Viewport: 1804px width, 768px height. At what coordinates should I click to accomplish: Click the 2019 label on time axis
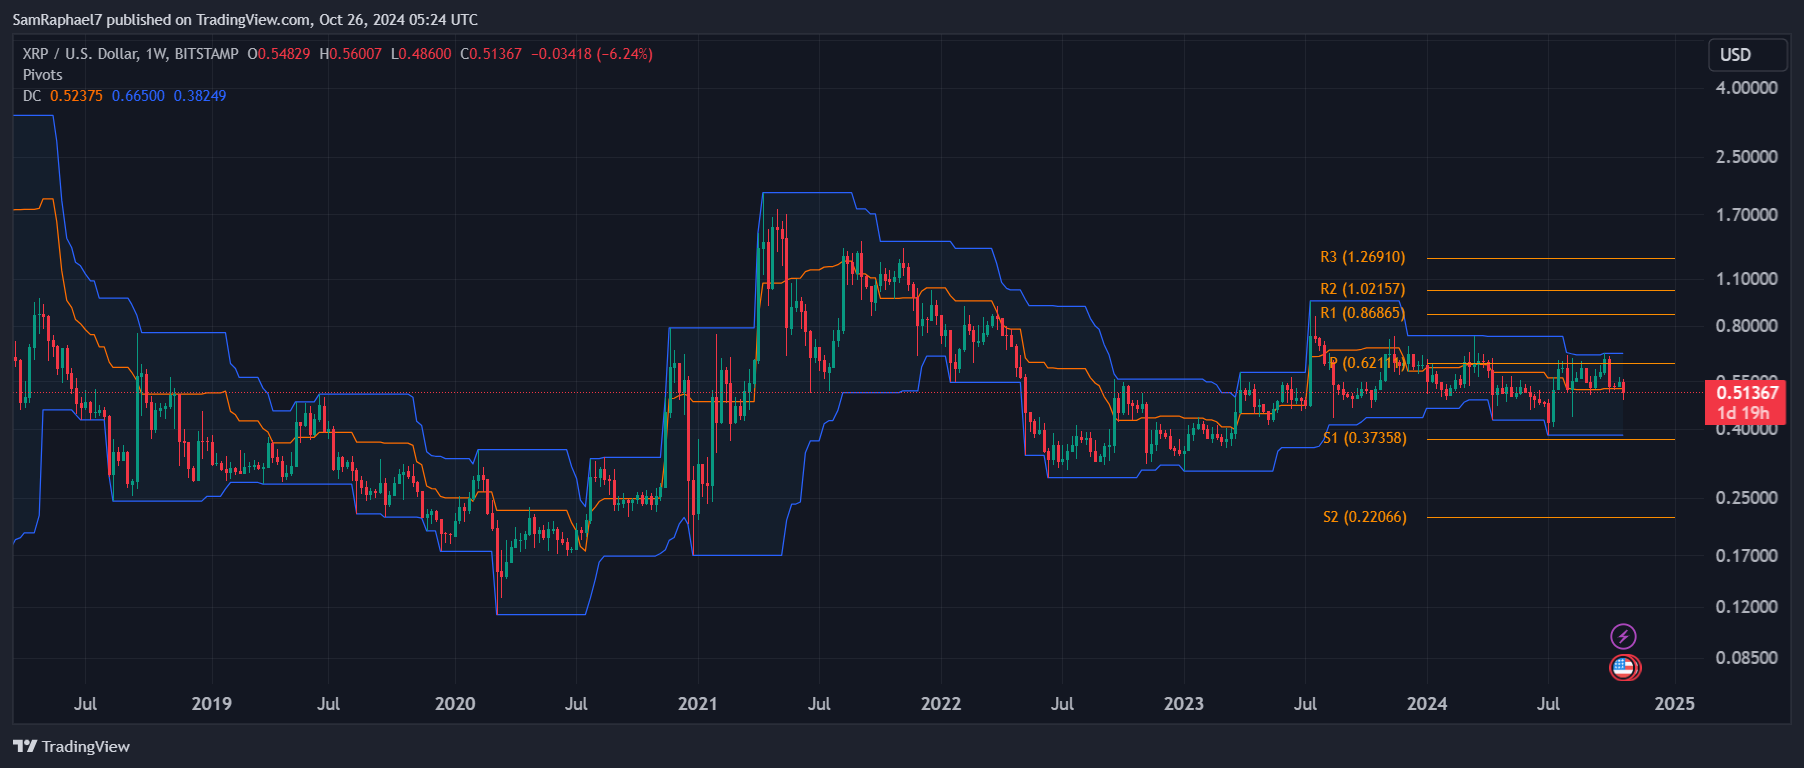(211, 704)
